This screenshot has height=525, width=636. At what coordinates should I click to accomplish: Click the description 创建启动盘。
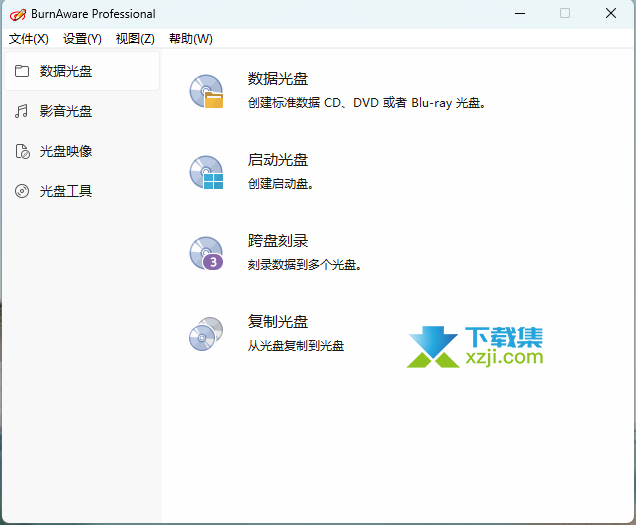coord(281,184)
